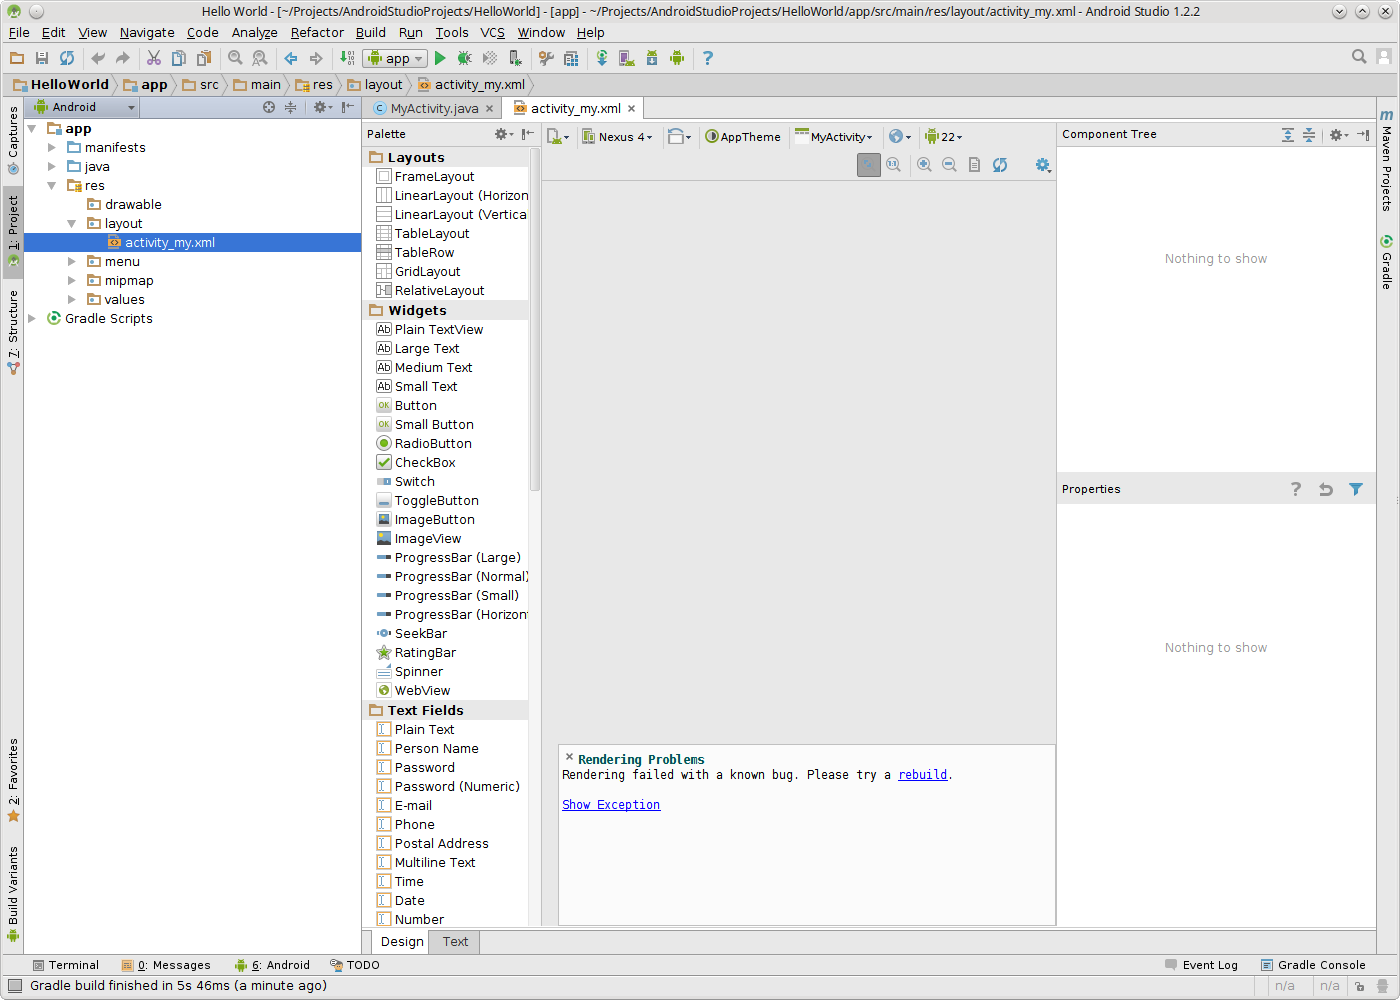Click the Show Exception link
The width and height of the screenshot is (1400, 1000).
click(x=611, y=805)
